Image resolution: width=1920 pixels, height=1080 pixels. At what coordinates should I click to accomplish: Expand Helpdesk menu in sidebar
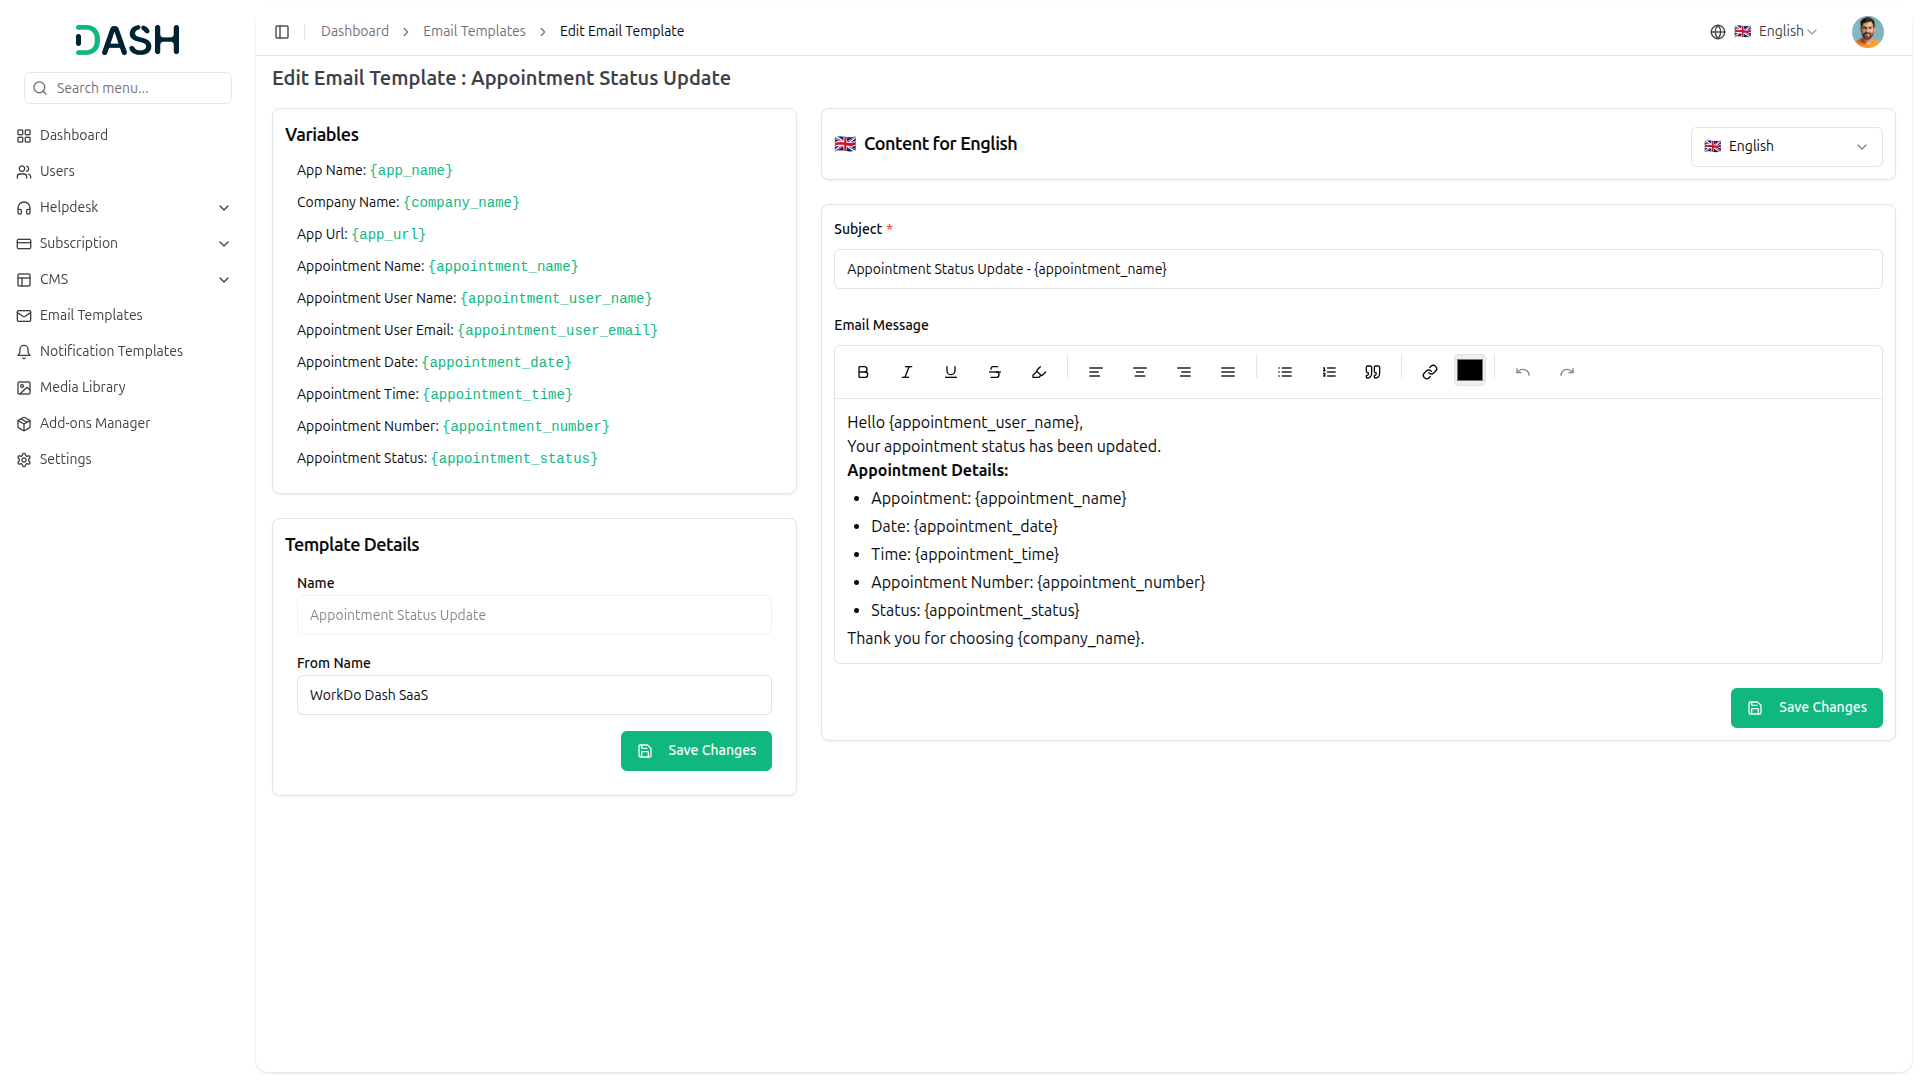click(x=124, y=207)
